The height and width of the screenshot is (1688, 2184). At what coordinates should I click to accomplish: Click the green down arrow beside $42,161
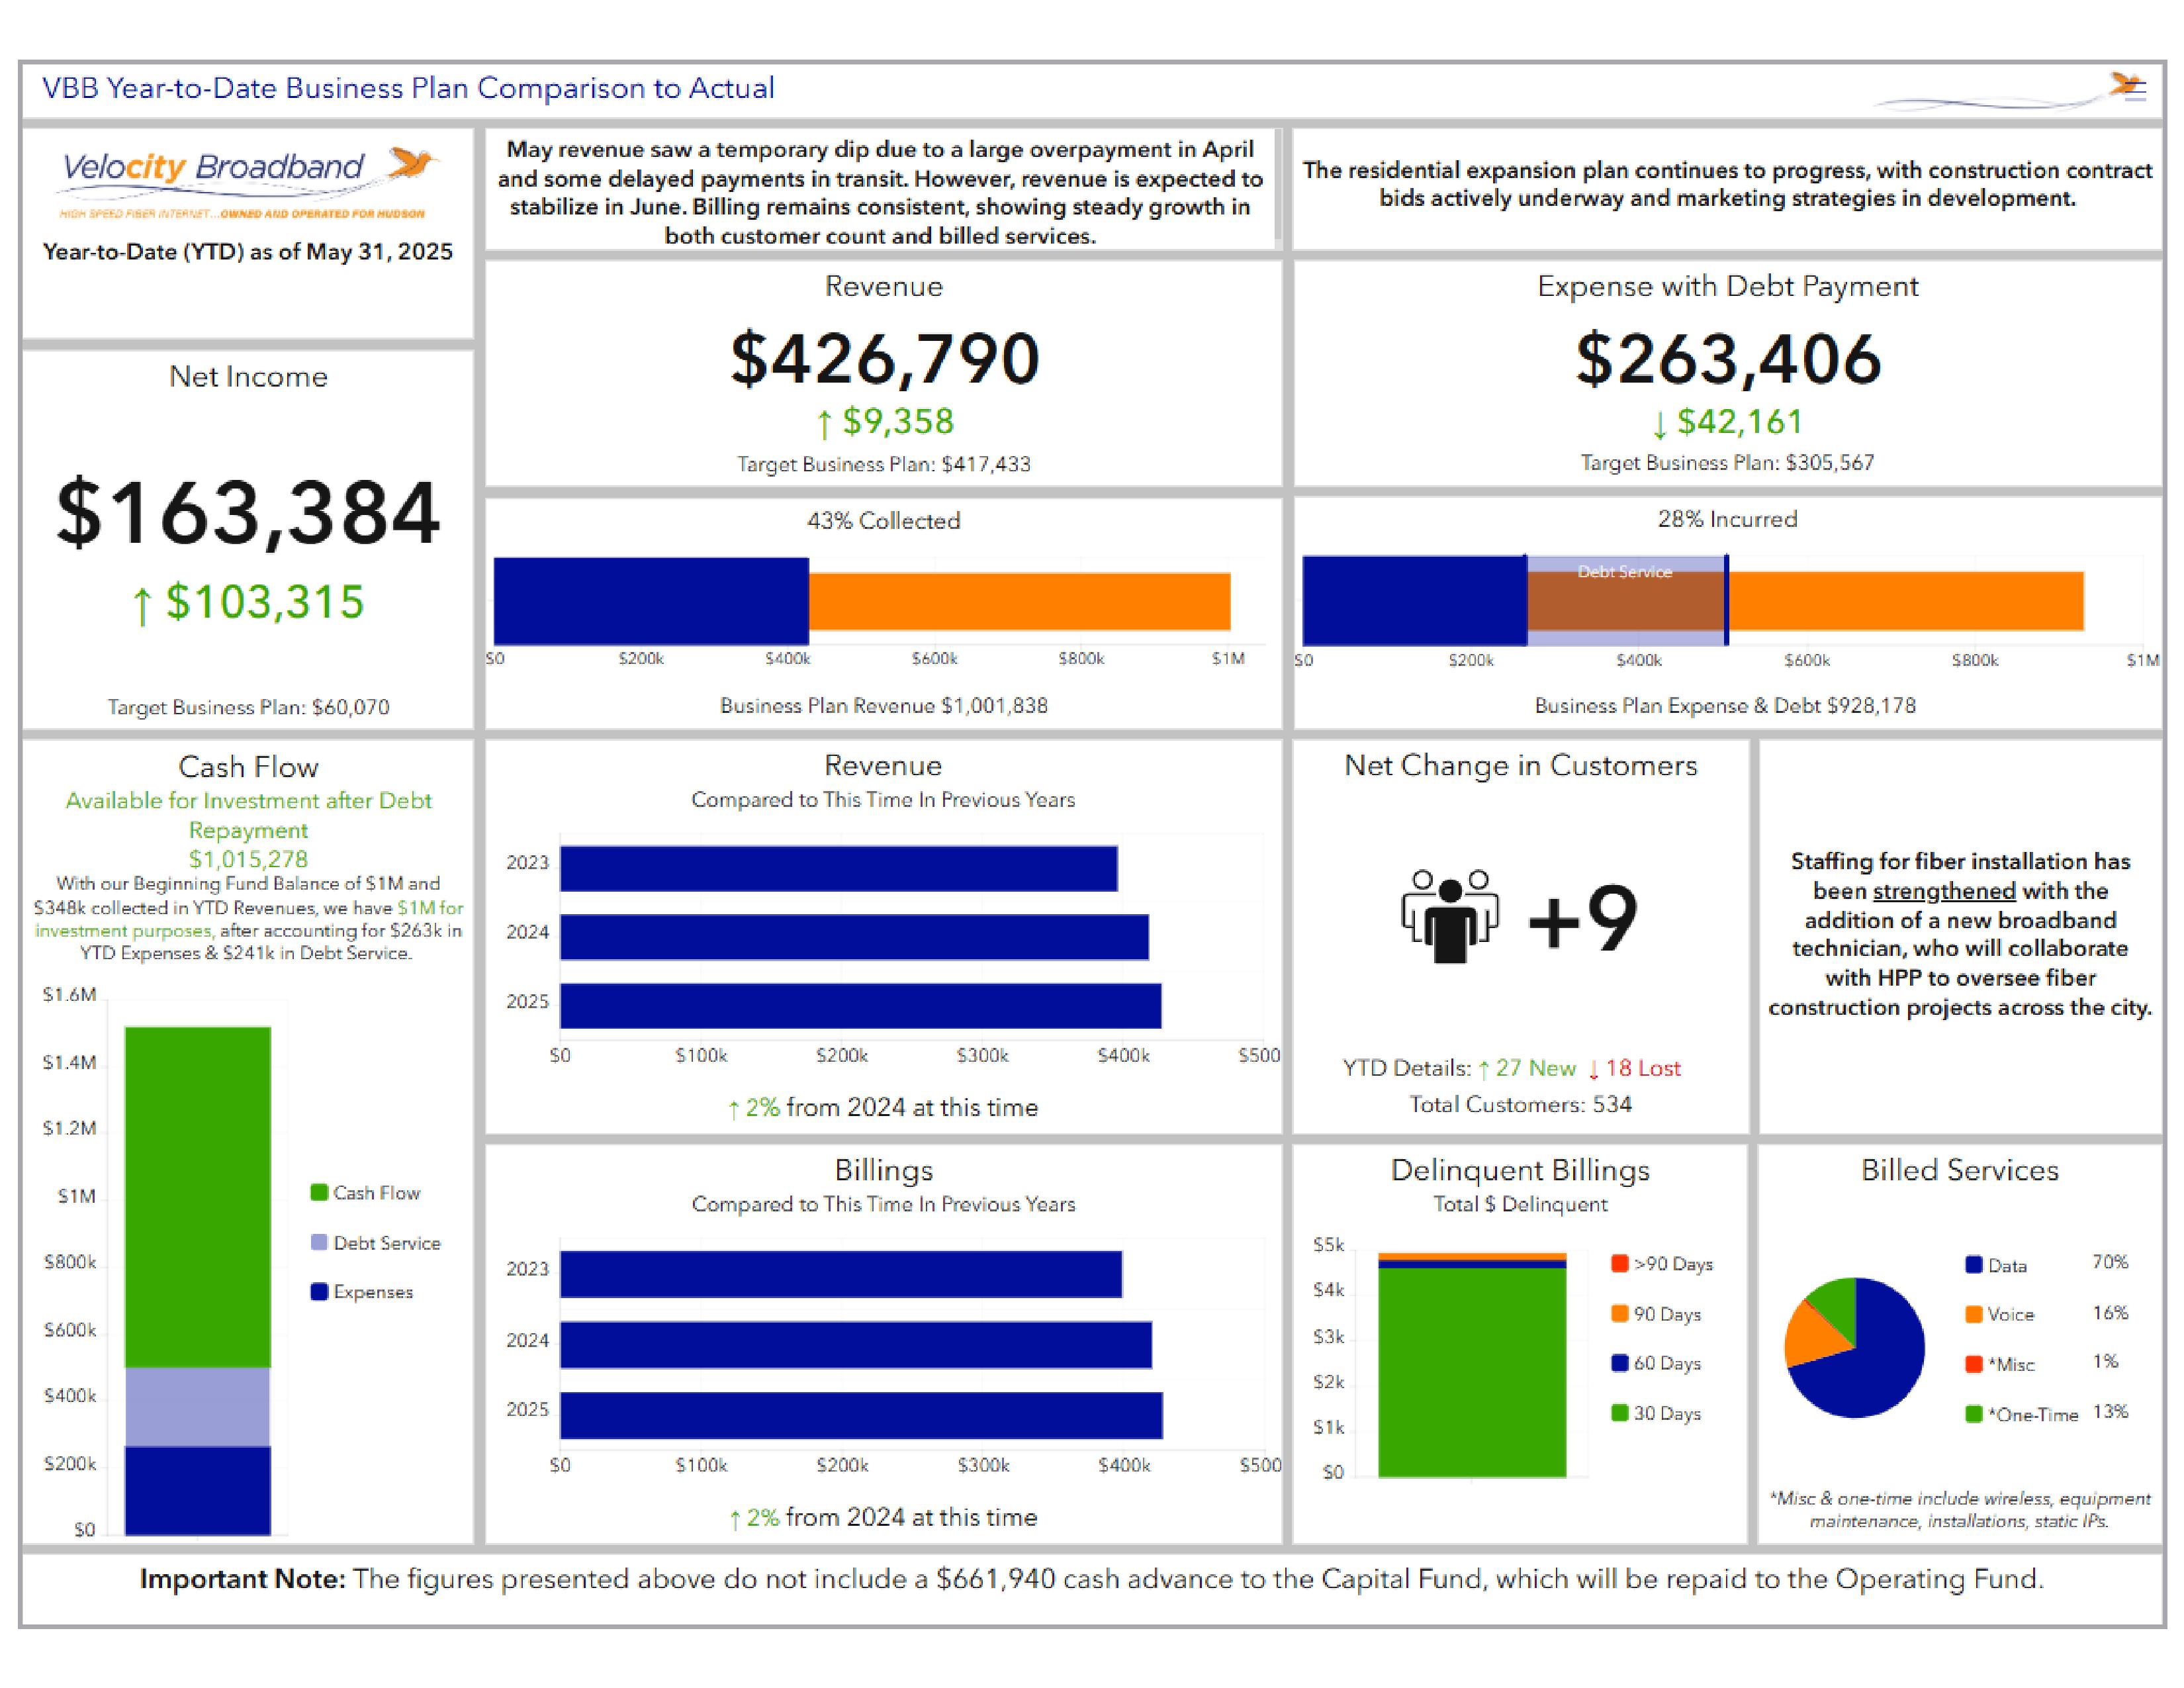click(1659, 425)
